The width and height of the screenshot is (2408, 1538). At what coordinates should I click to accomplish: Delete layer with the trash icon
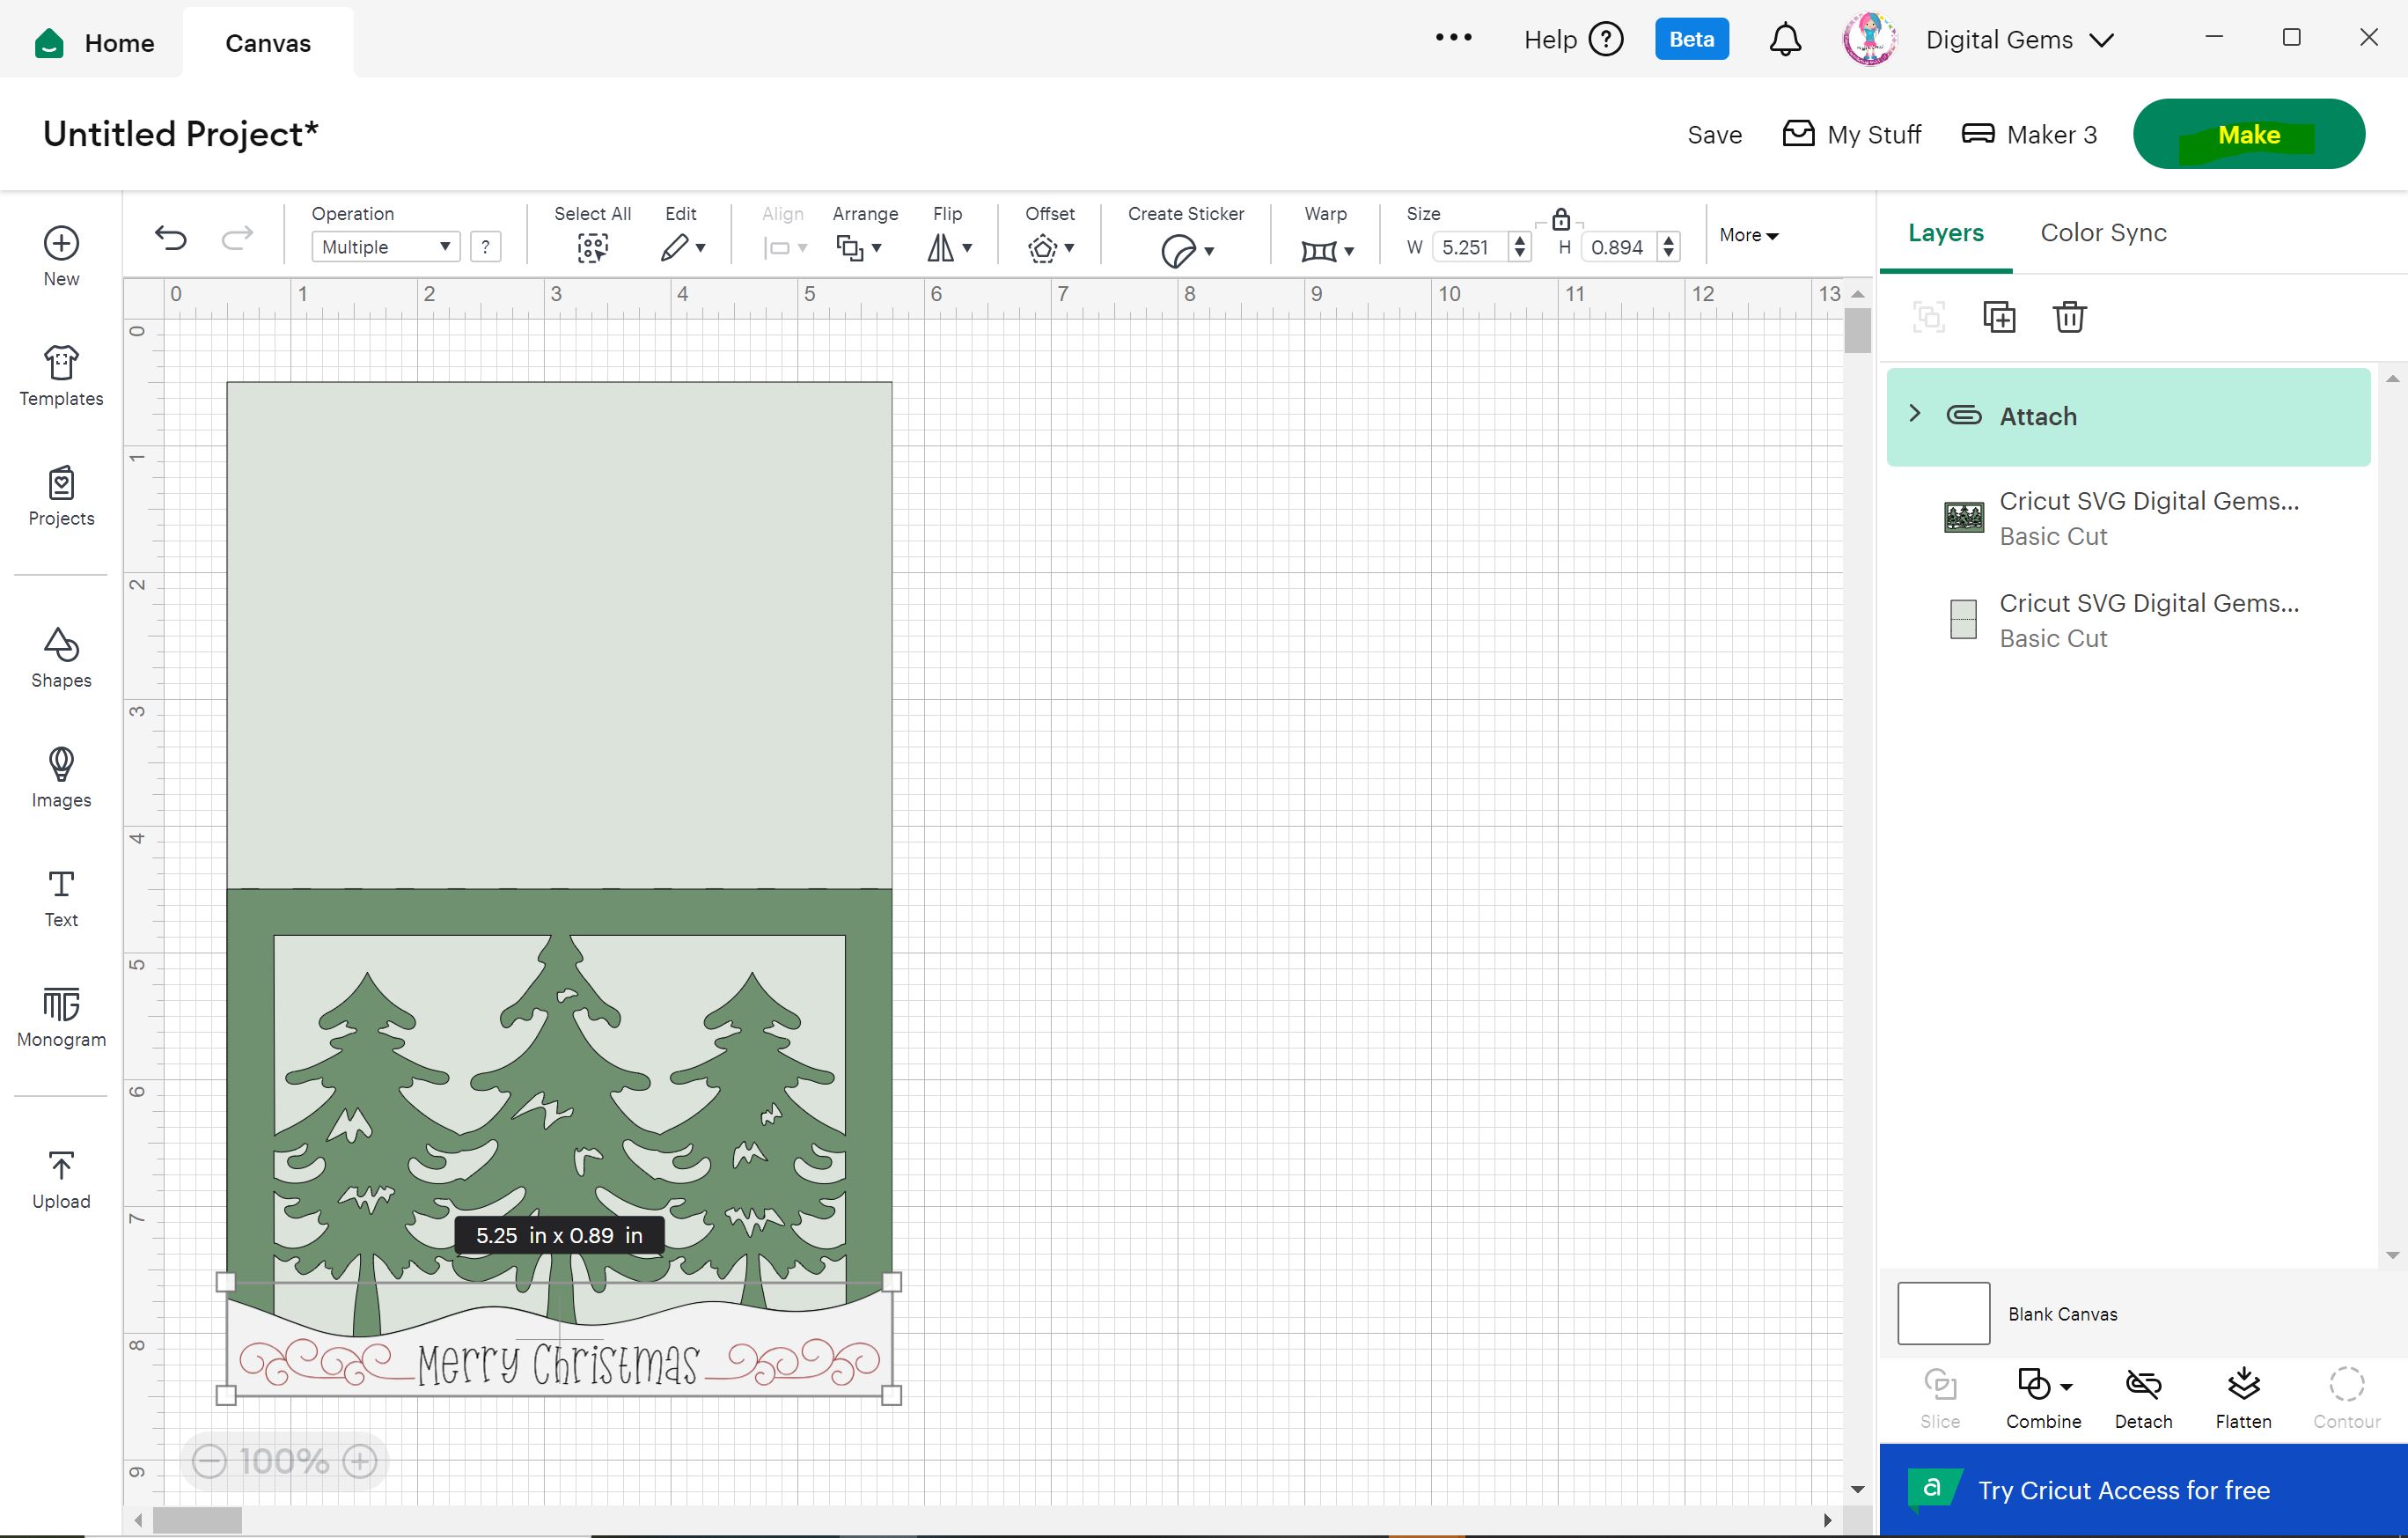(2068, 317)
